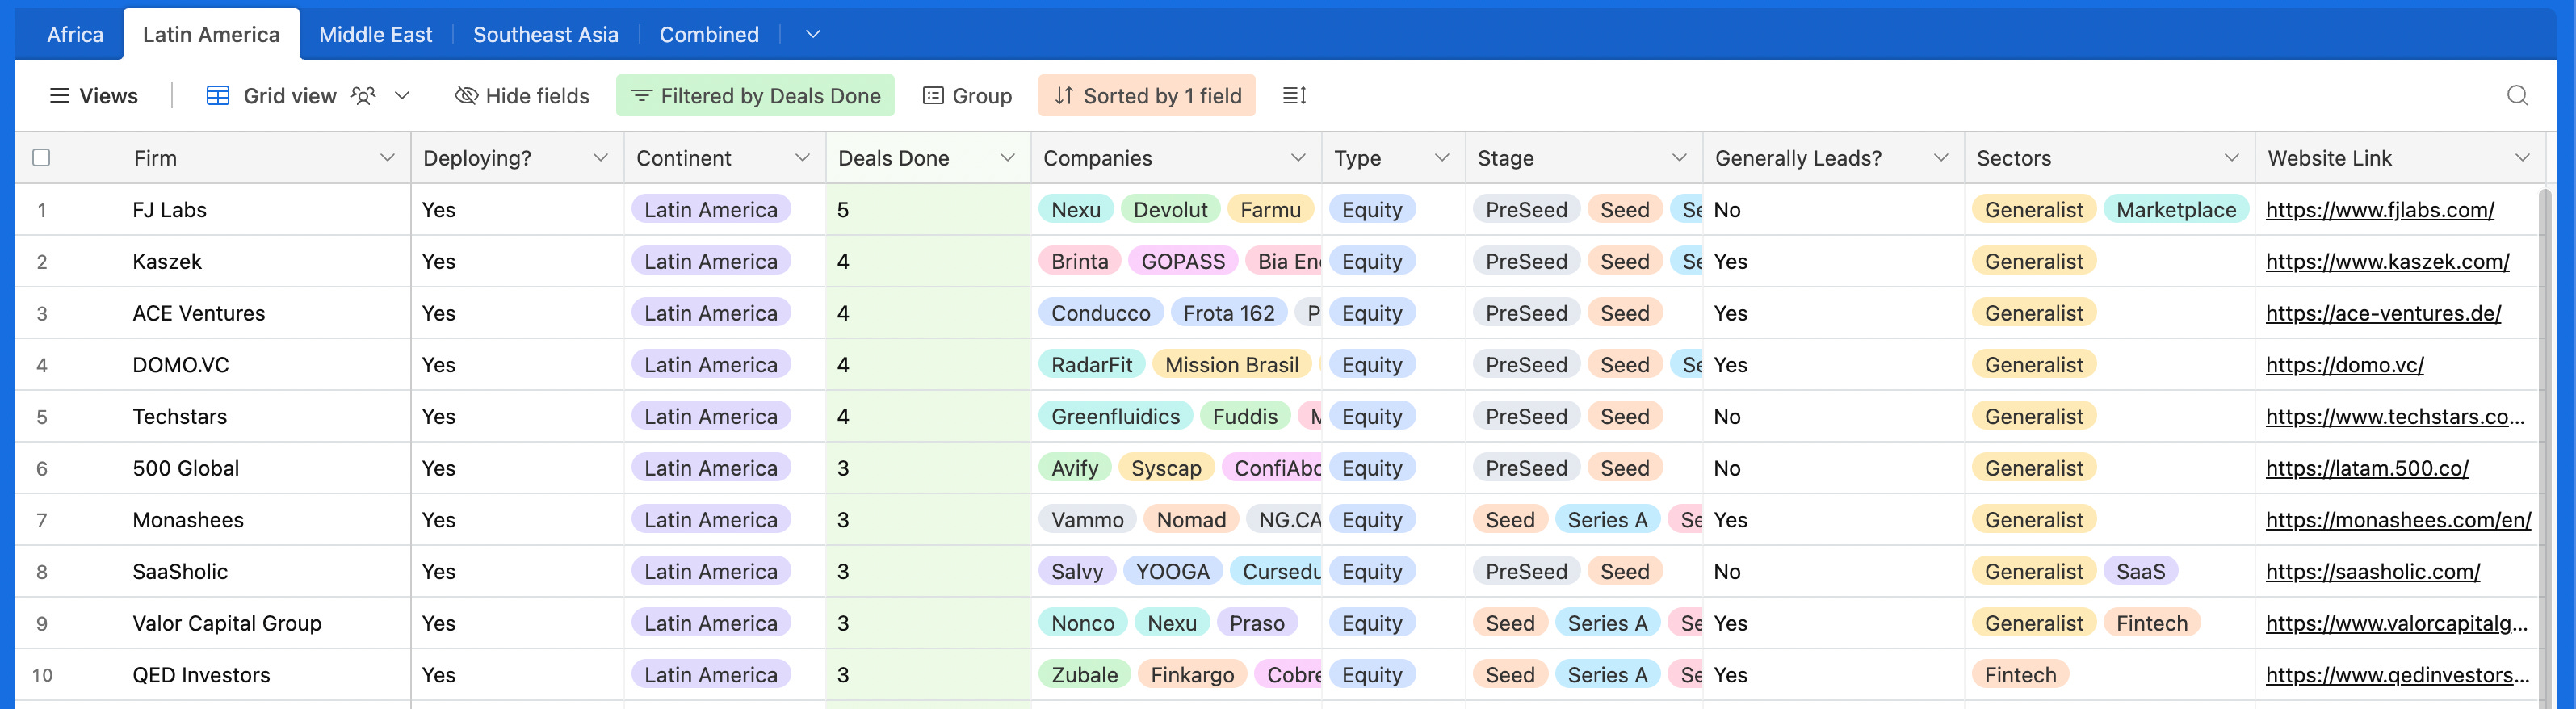Click the Fintech tag for Valor Capital Group
This screenshot has width=2576, height=709.
coord(2151,624)
